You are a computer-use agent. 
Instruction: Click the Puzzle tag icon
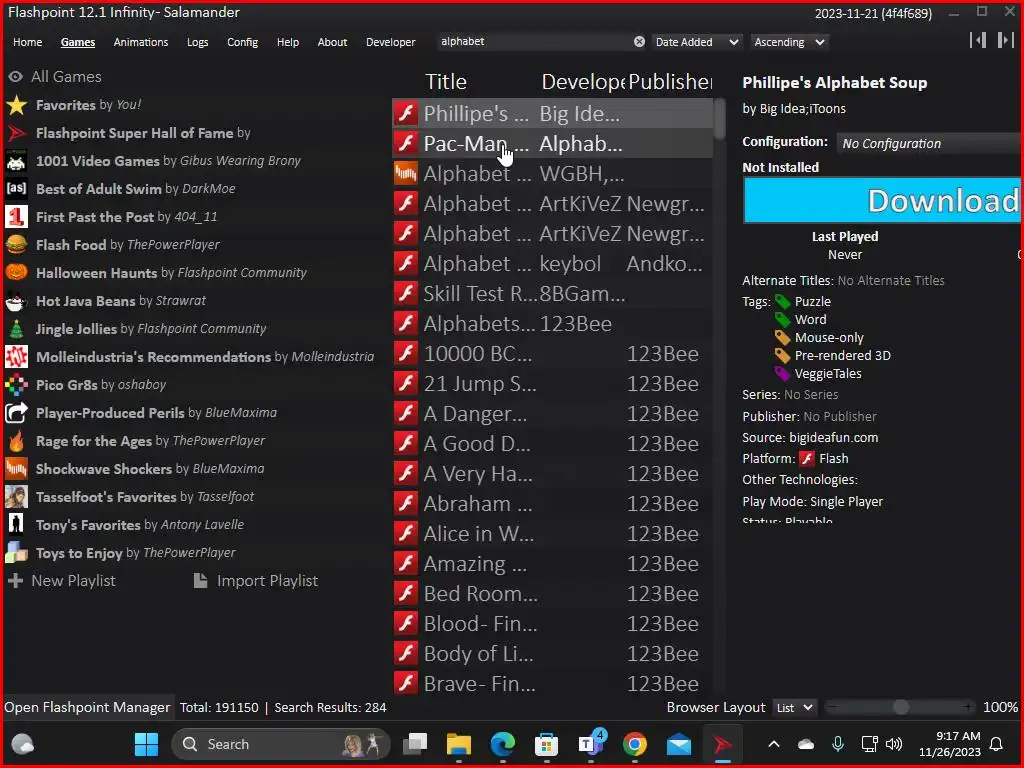782,302
